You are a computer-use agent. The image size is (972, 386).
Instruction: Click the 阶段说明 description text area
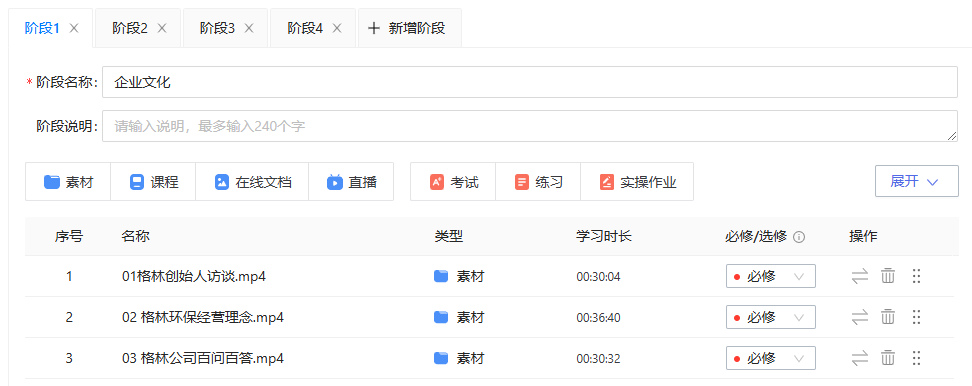coord(530,126)
